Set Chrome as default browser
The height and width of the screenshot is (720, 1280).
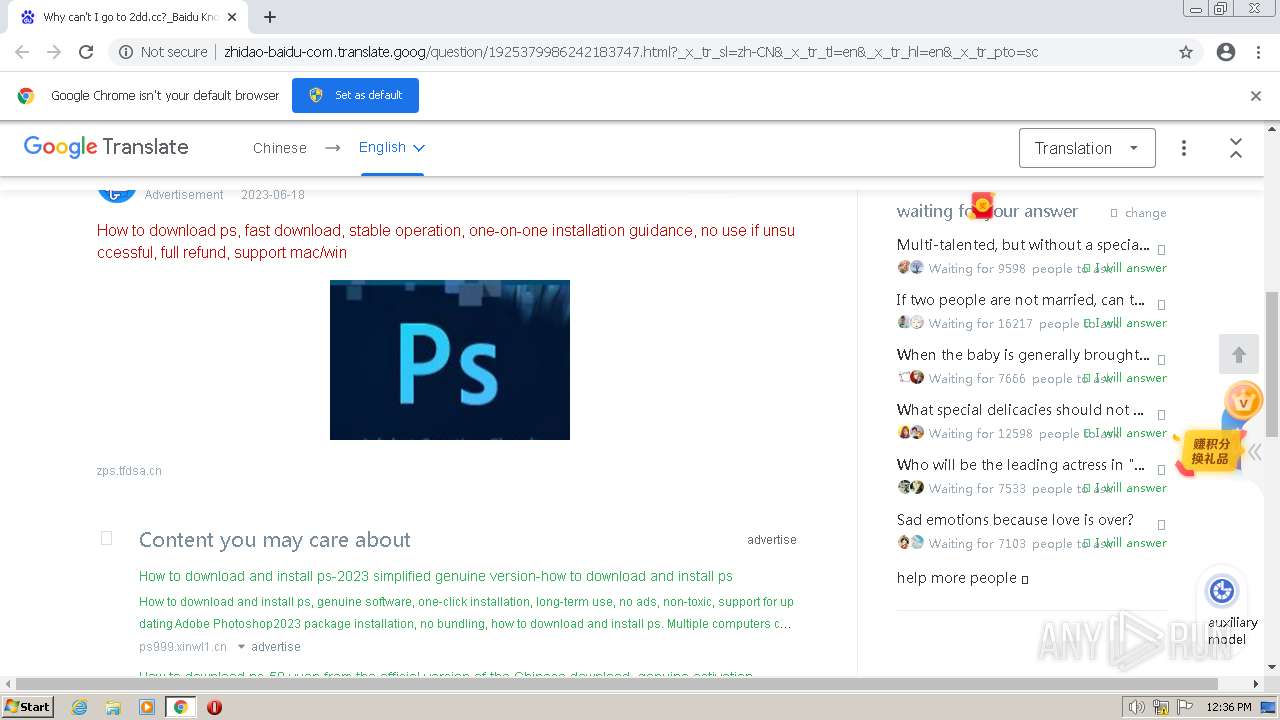pos(355,95)
